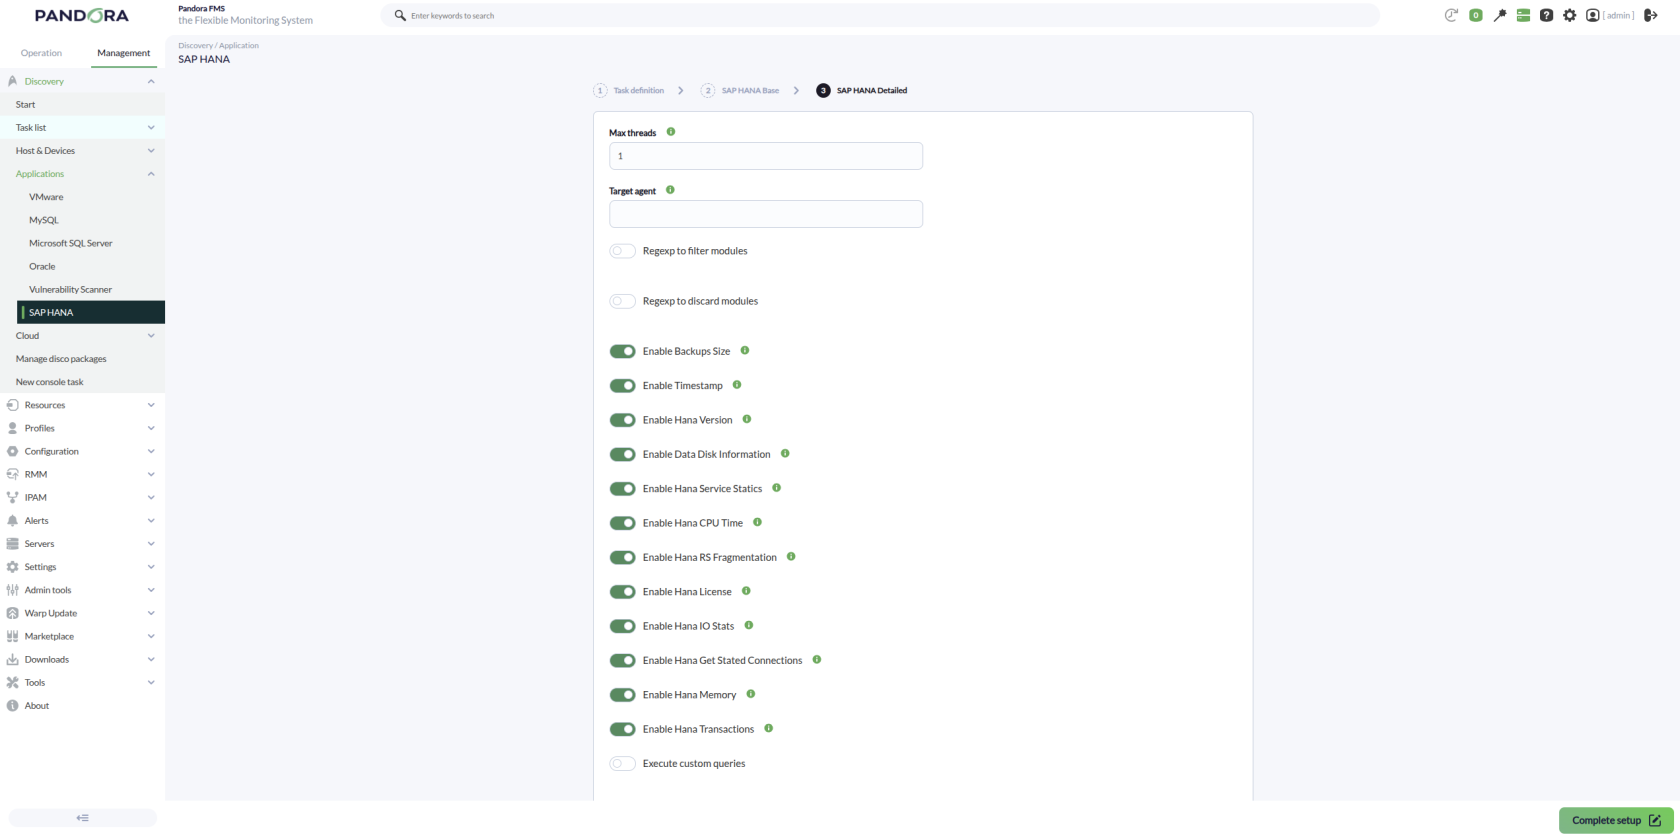Show info for Enable Hana Version
Screen dimensions: 1680x839
click(x=747, y=419)
